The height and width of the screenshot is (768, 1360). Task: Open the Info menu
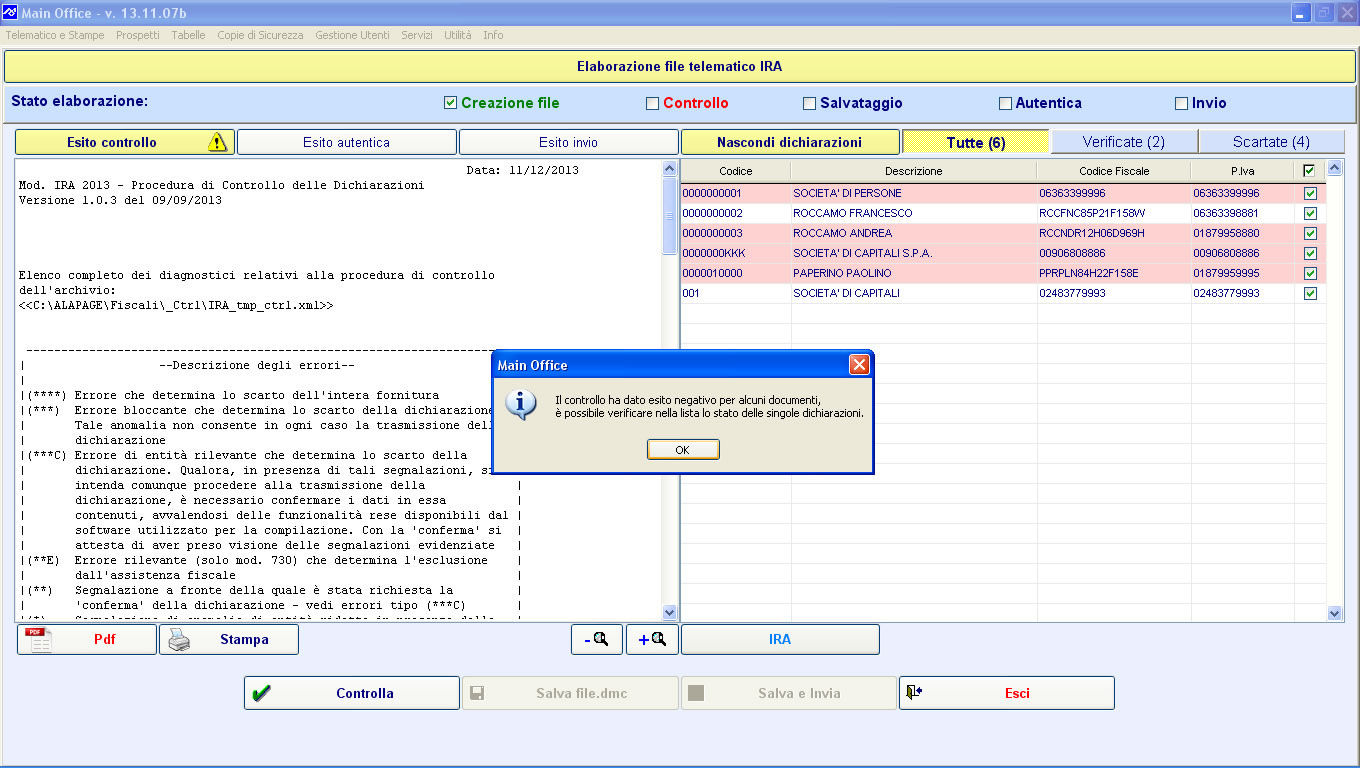click(493, 35)
